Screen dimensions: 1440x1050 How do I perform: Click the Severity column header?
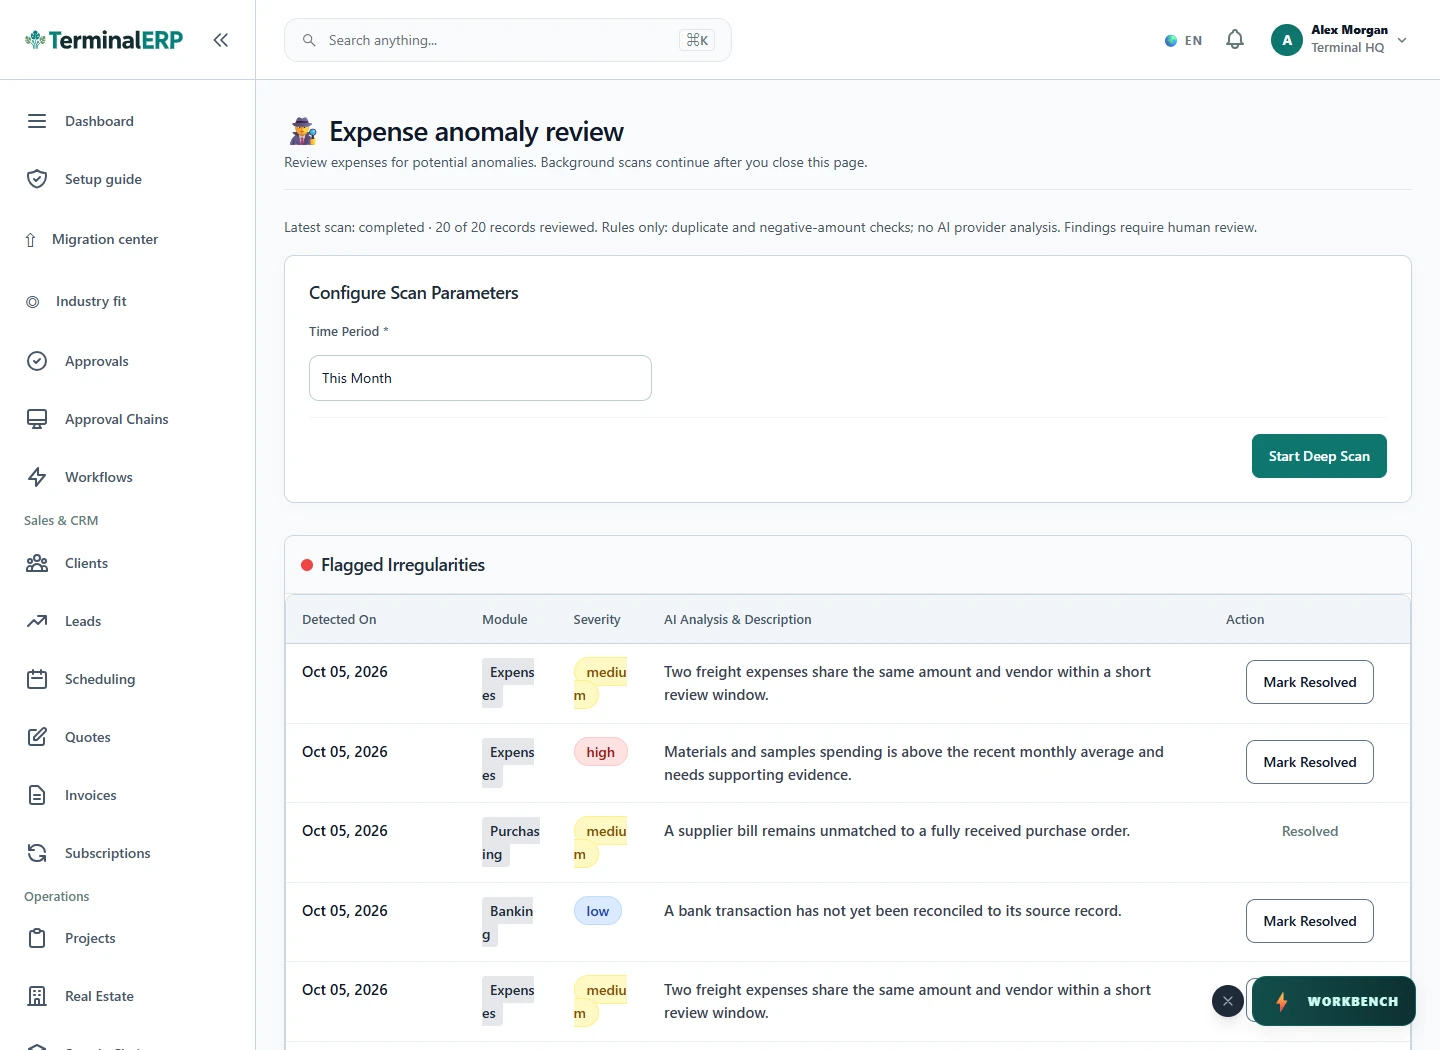(x=597, y=620)
